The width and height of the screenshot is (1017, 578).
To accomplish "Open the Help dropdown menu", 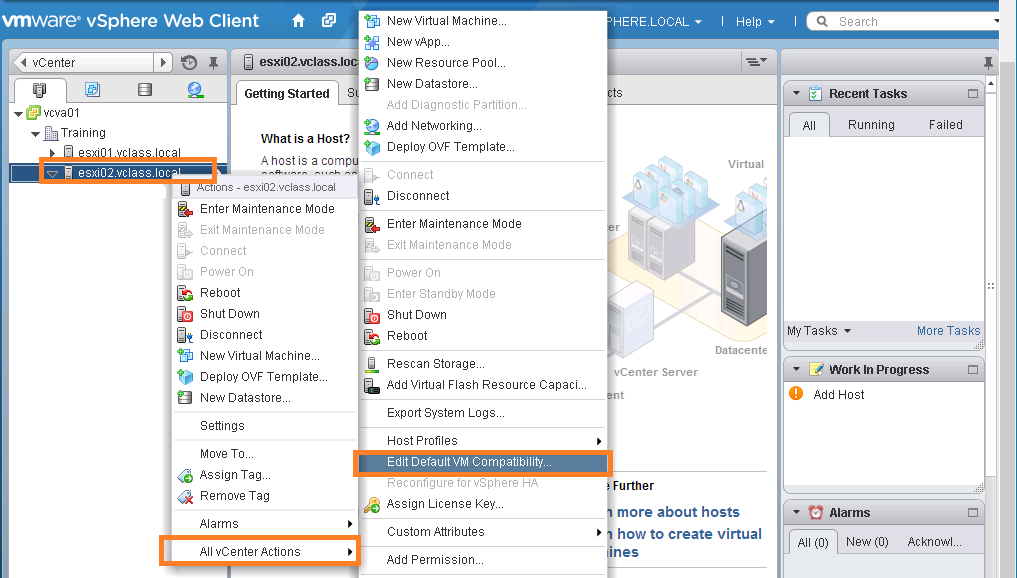I will (x=755, y=21).
